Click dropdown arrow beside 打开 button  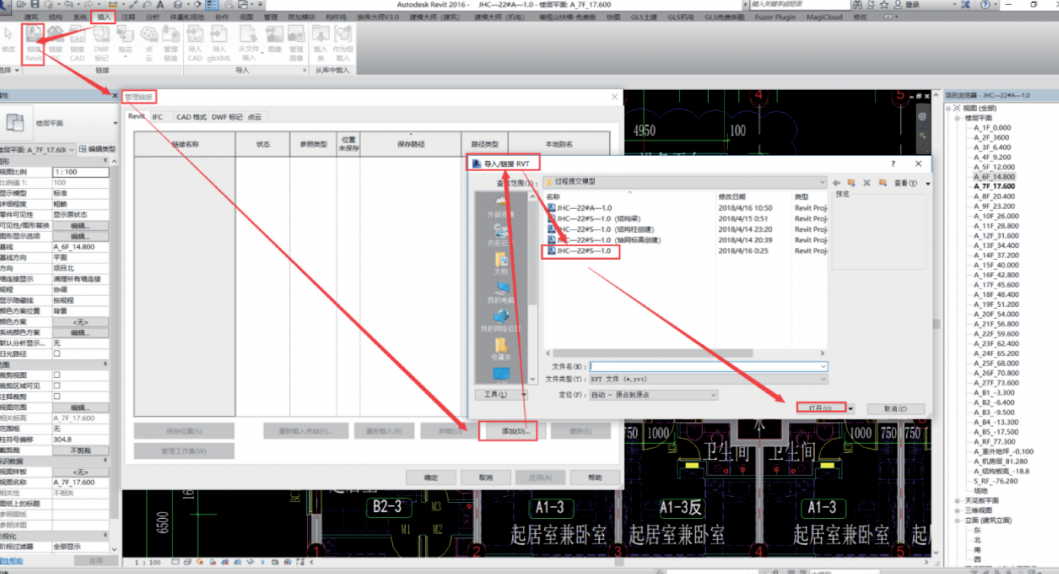coord(850,409)
